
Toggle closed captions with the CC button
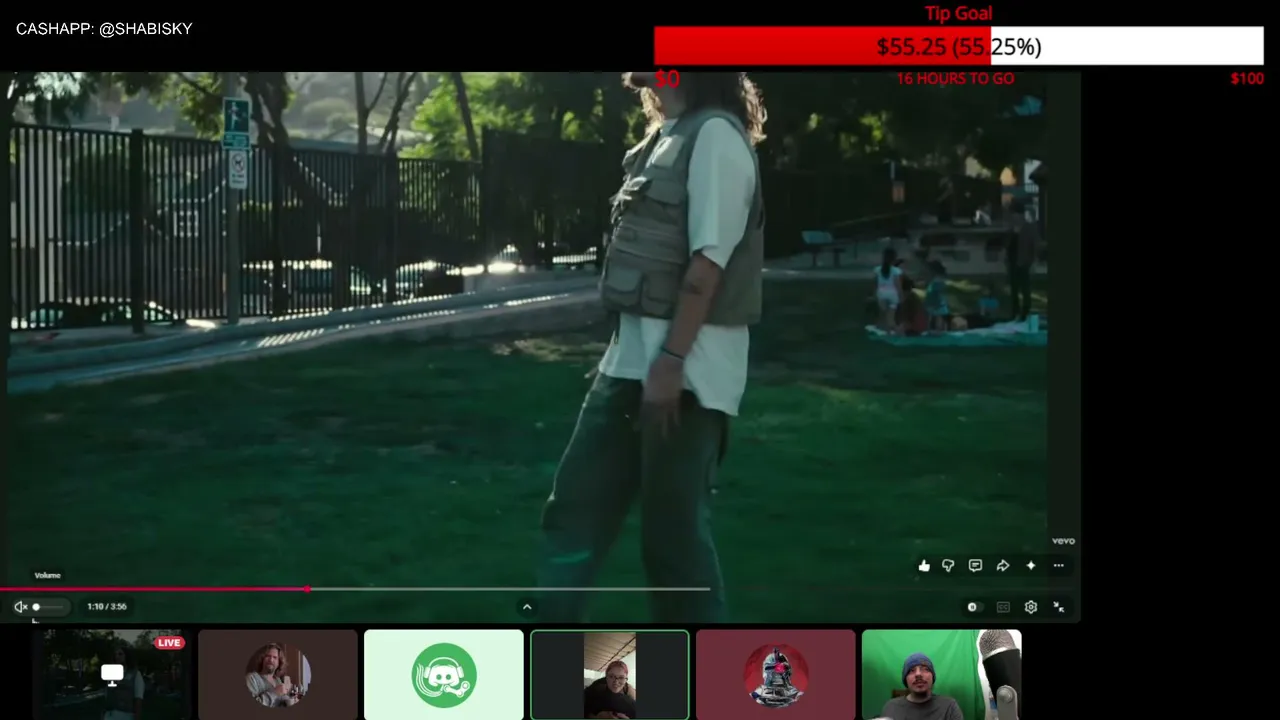tap(1003, 607)
